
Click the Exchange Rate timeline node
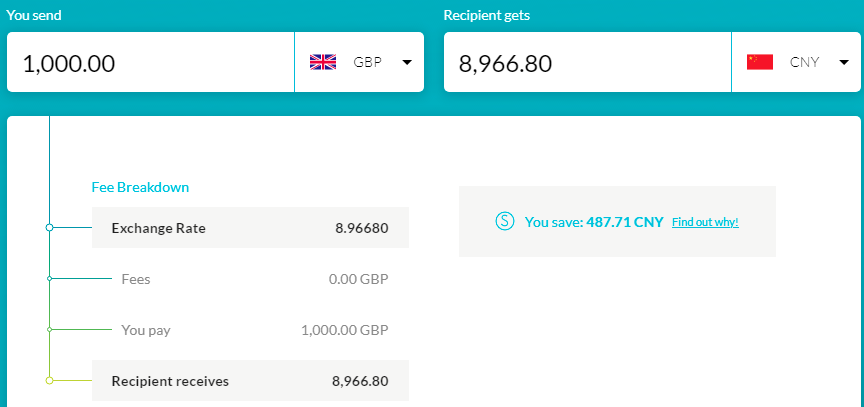click(49, 228)
